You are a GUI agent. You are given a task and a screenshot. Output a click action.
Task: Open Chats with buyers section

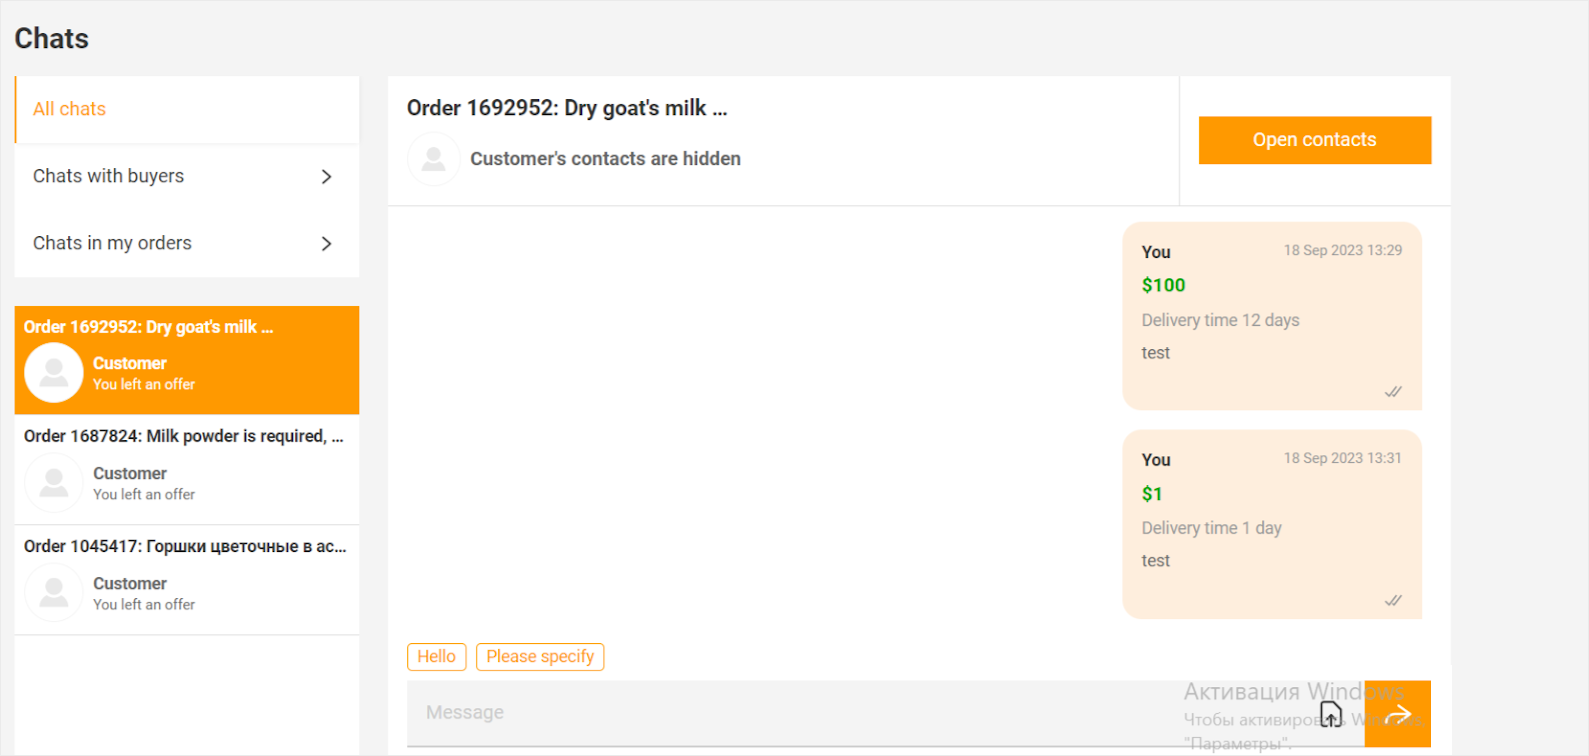(109, 176)
